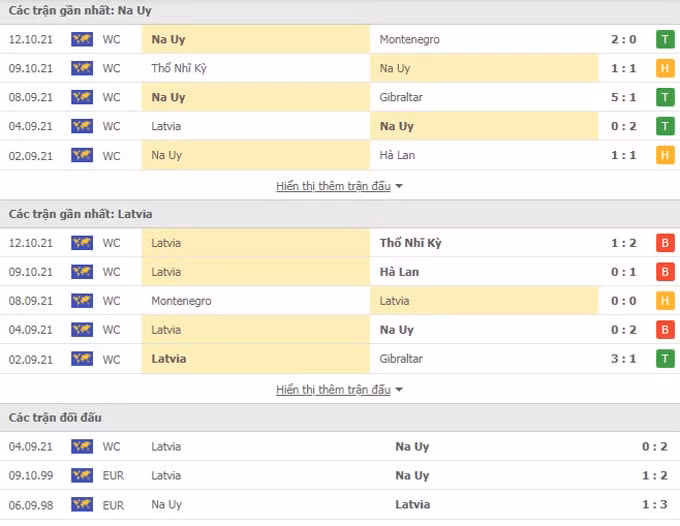Click the flag icon in the 09.10.99 EUR head-to-head row
680x526 pixels.
[x=82, y=476]
